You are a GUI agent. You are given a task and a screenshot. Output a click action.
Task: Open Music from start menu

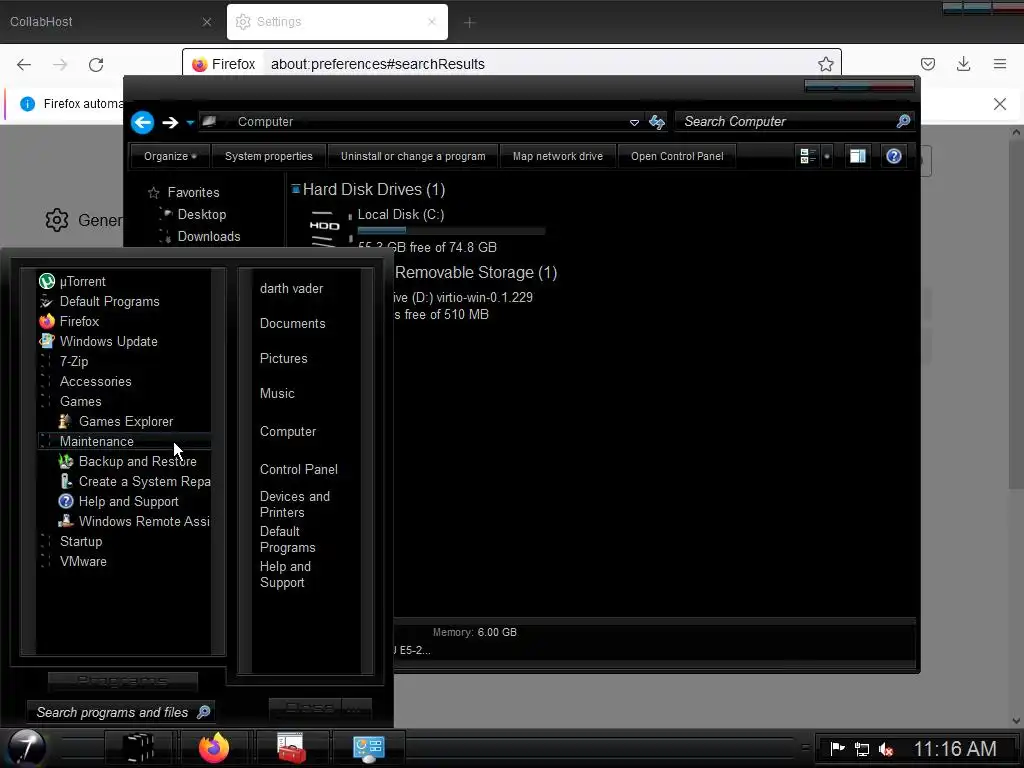(x=277, y=394)
